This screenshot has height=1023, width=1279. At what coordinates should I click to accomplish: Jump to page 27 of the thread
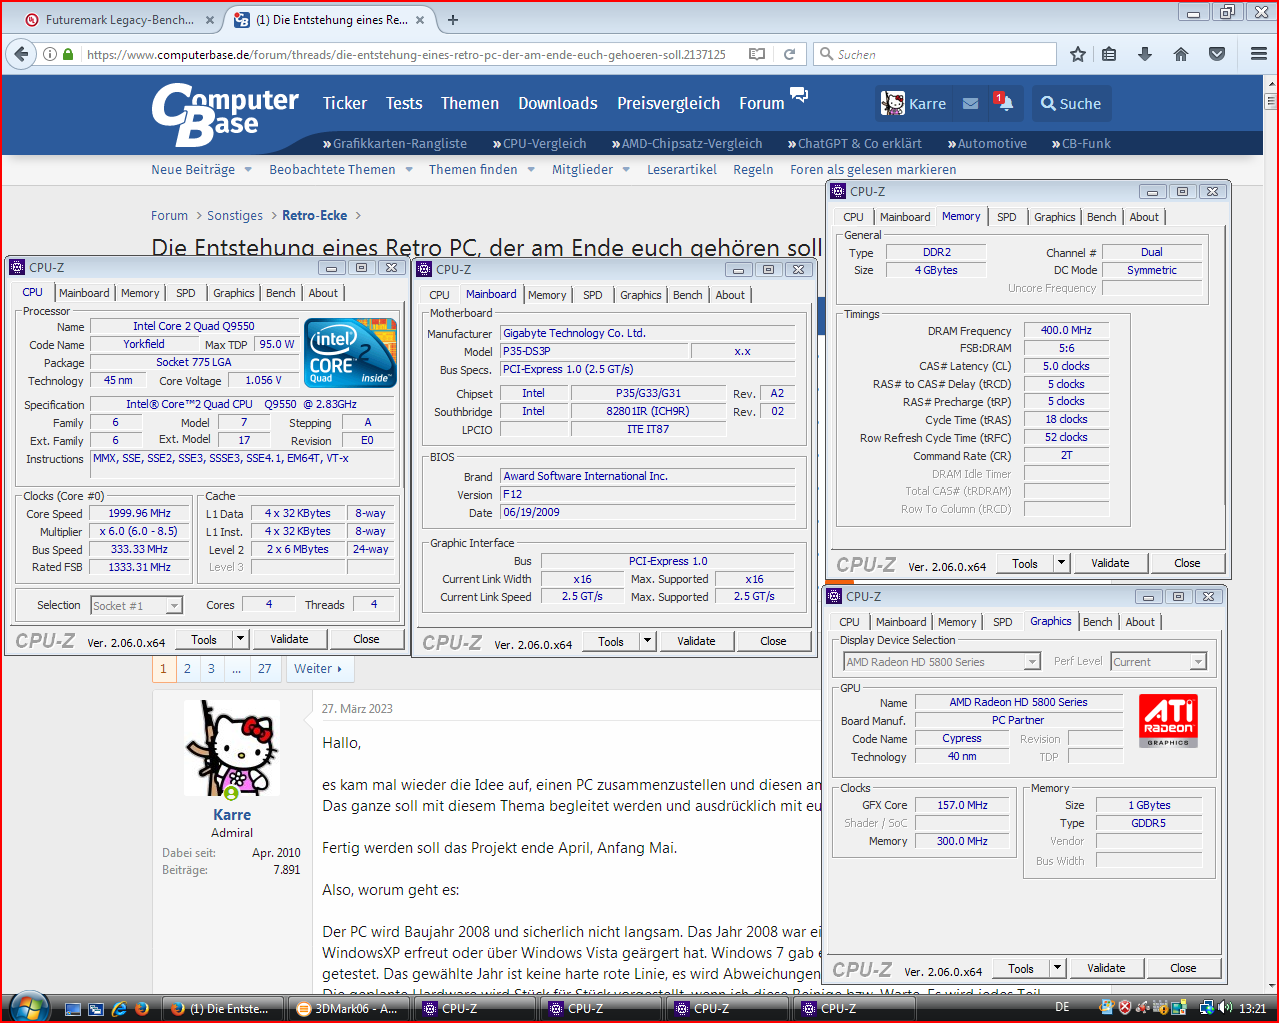pos(264,669)
